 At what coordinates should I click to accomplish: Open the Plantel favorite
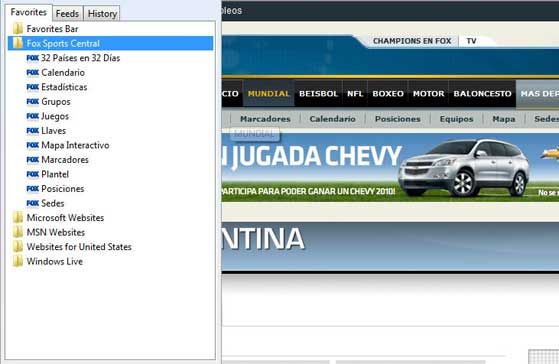coord(55,174)
